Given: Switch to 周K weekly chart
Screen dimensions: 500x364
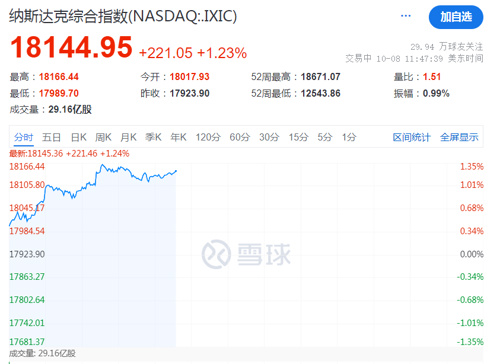Looking at the screenshot, I should click(103, 137).
